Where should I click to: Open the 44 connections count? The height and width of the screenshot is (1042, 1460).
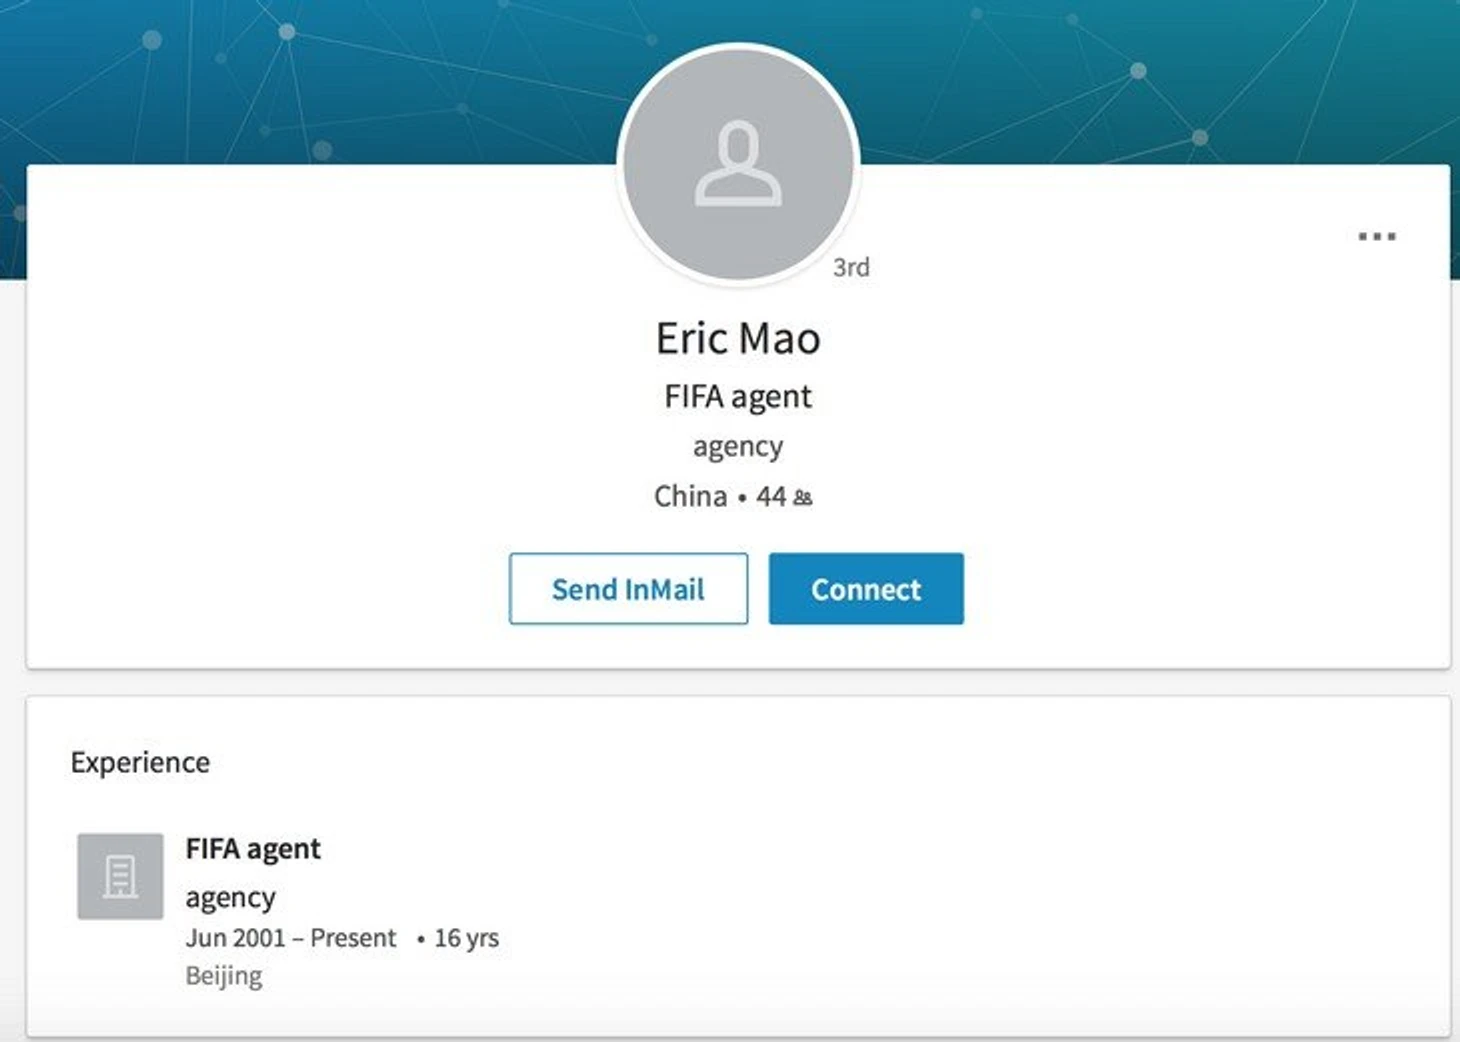[771, 496]
